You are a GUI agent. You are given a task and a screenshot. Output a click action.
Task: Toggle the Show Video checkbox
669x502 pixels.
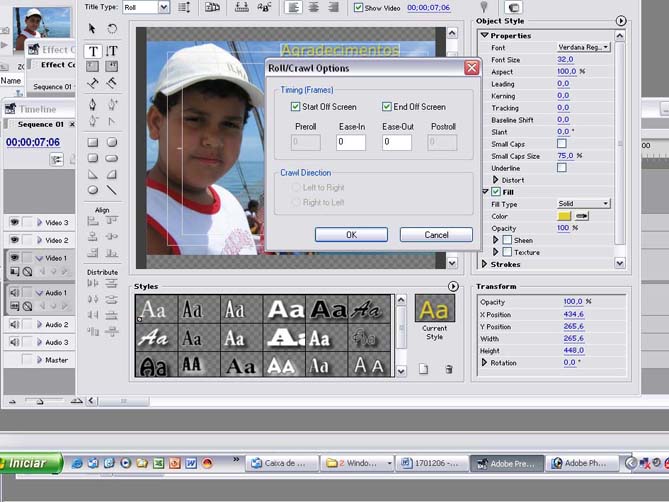pyautogui.click(x=359, y=7)
